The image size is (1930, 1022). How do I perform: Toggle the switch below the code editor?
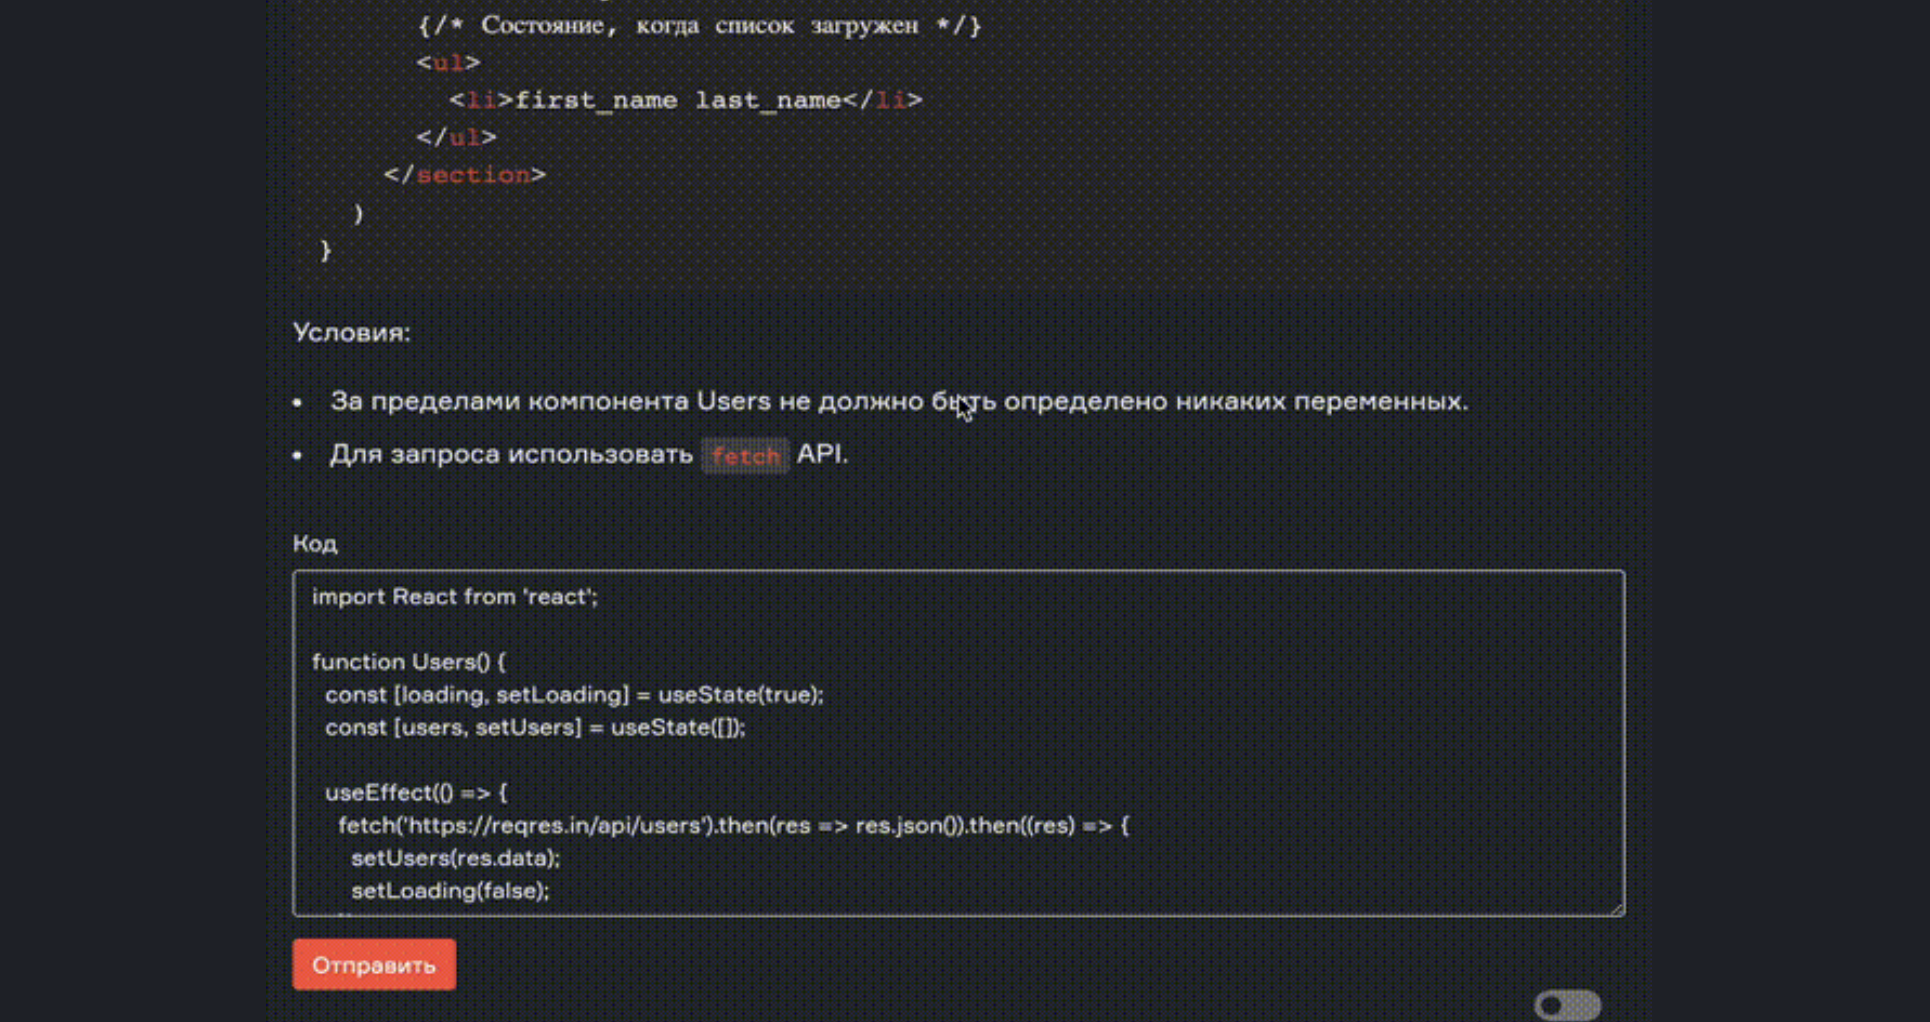(x=1568, y=1004)
